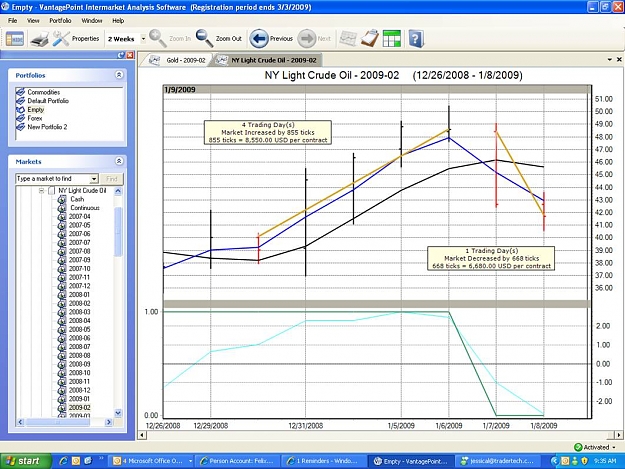Click the markets tree scroll right arrow
Image resolution: width=625 pixels, height=469 pixels.
pyautogui.click(x=108, y=422)
